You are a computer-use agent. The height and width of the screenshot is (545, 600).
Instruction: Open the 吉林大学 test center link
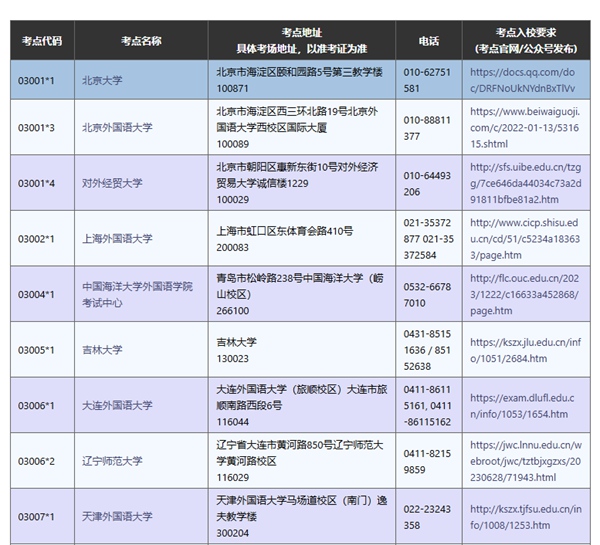(x=102, y=350)
